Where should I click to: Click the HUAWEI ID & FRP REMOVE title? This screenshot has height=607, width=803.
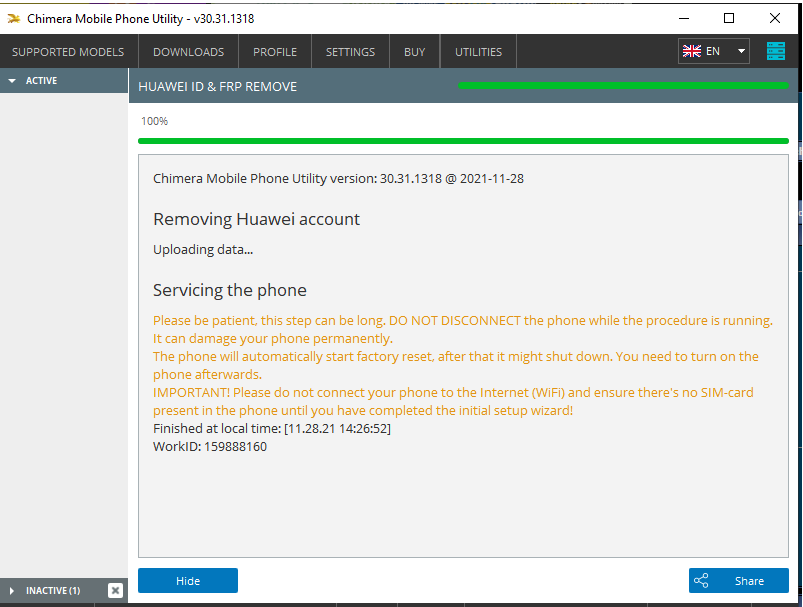click(x=218, y=87)
